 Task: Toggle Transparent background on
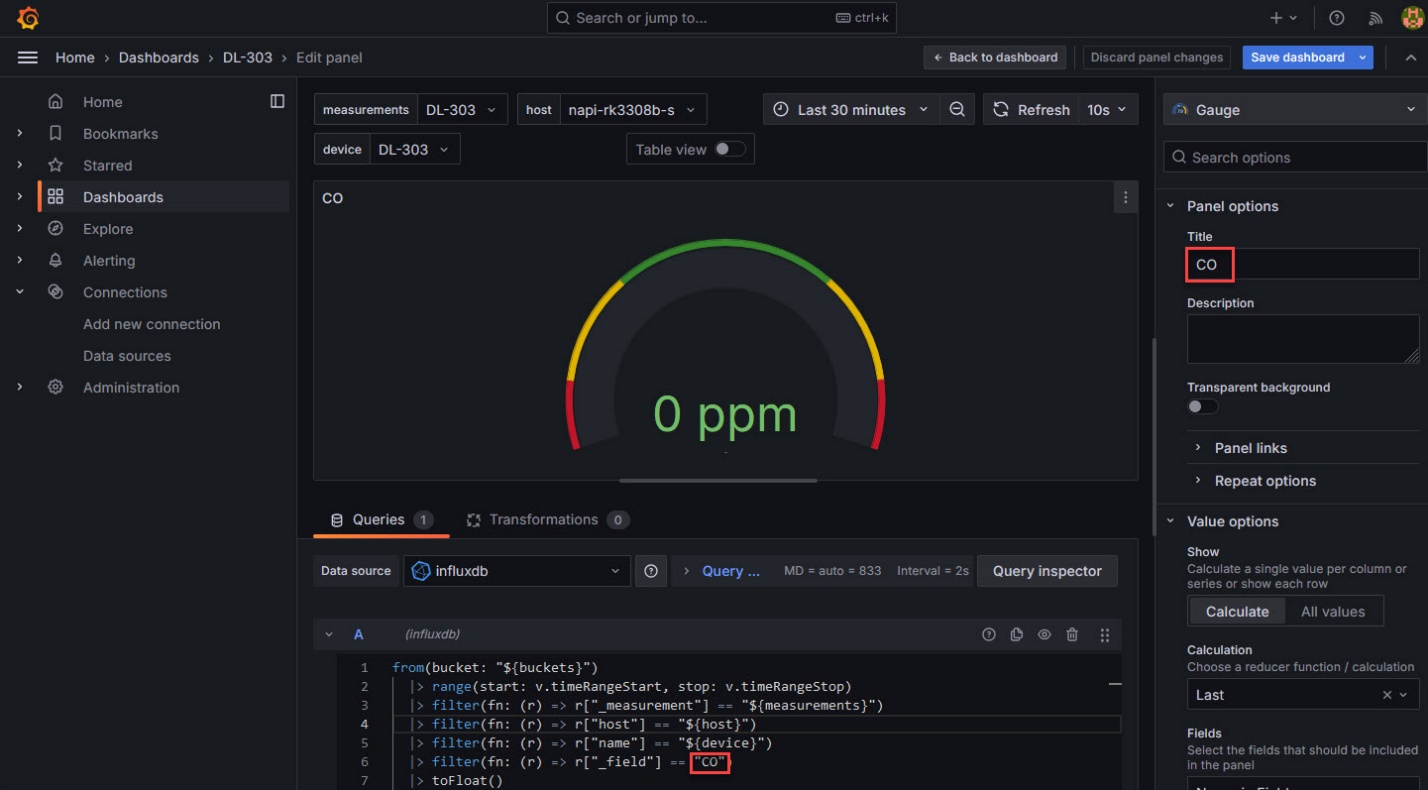(x=1201, y=406)
